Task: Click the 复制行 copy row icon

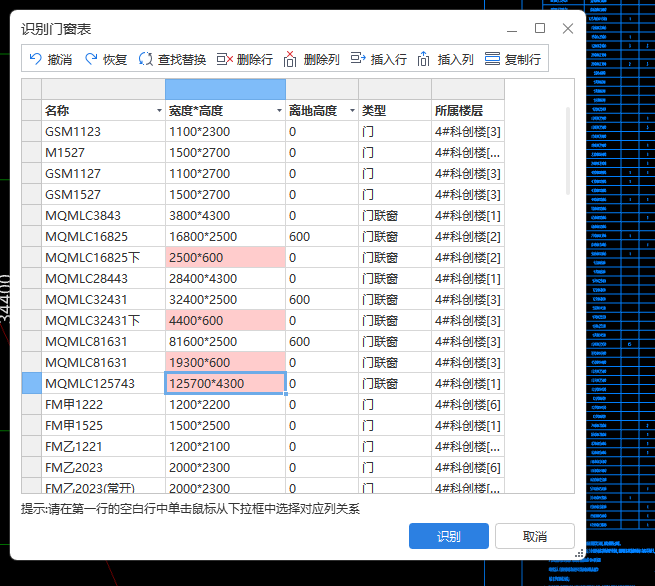Action: click(492, 58)
